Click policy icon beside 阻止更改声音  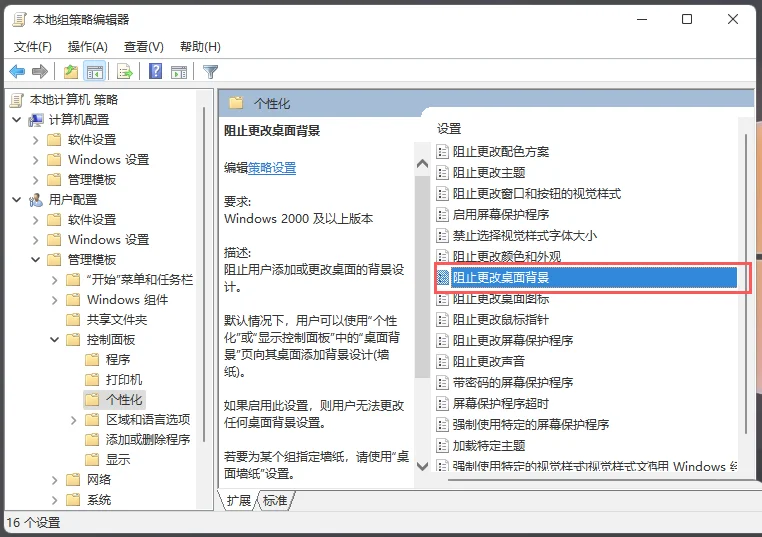pyautogui.click(x=442, y=362)
